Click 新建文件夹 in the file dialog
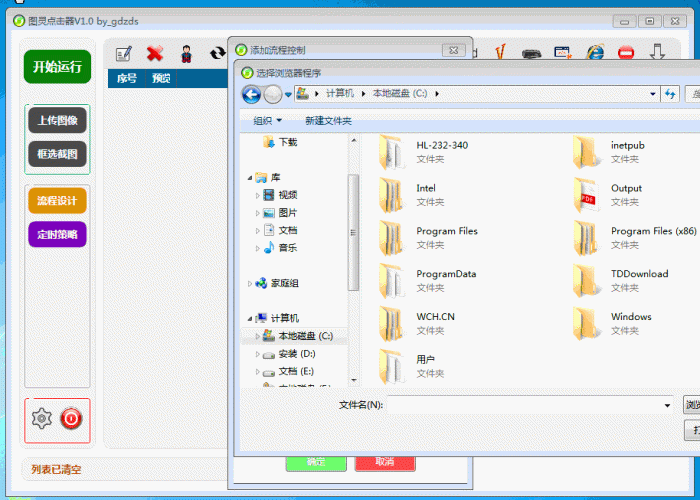 point(328,121)
